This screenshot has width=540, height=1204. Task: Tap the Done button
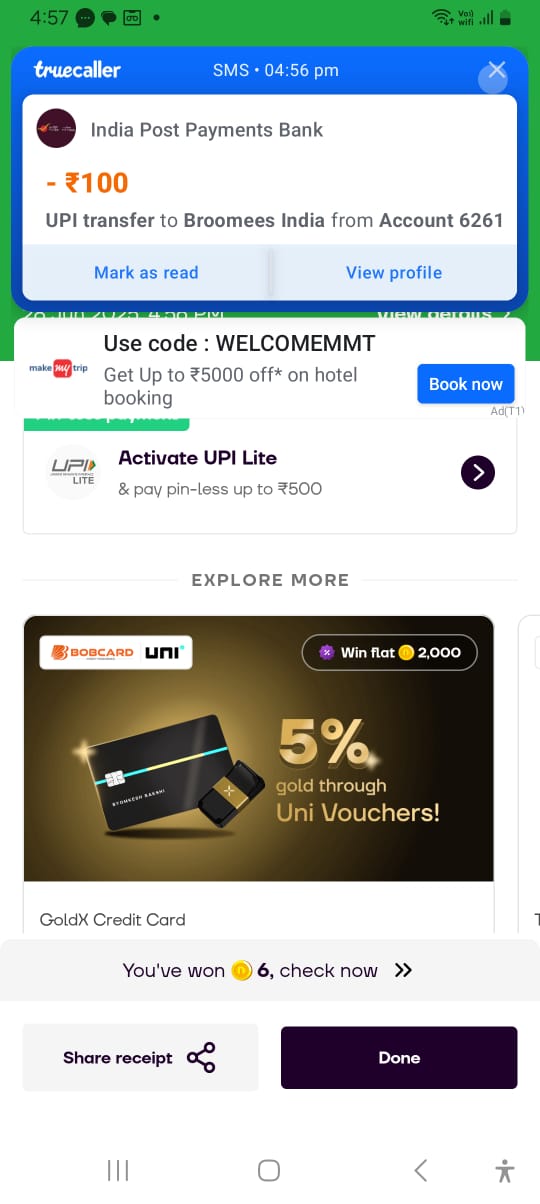pos(399,1057)
